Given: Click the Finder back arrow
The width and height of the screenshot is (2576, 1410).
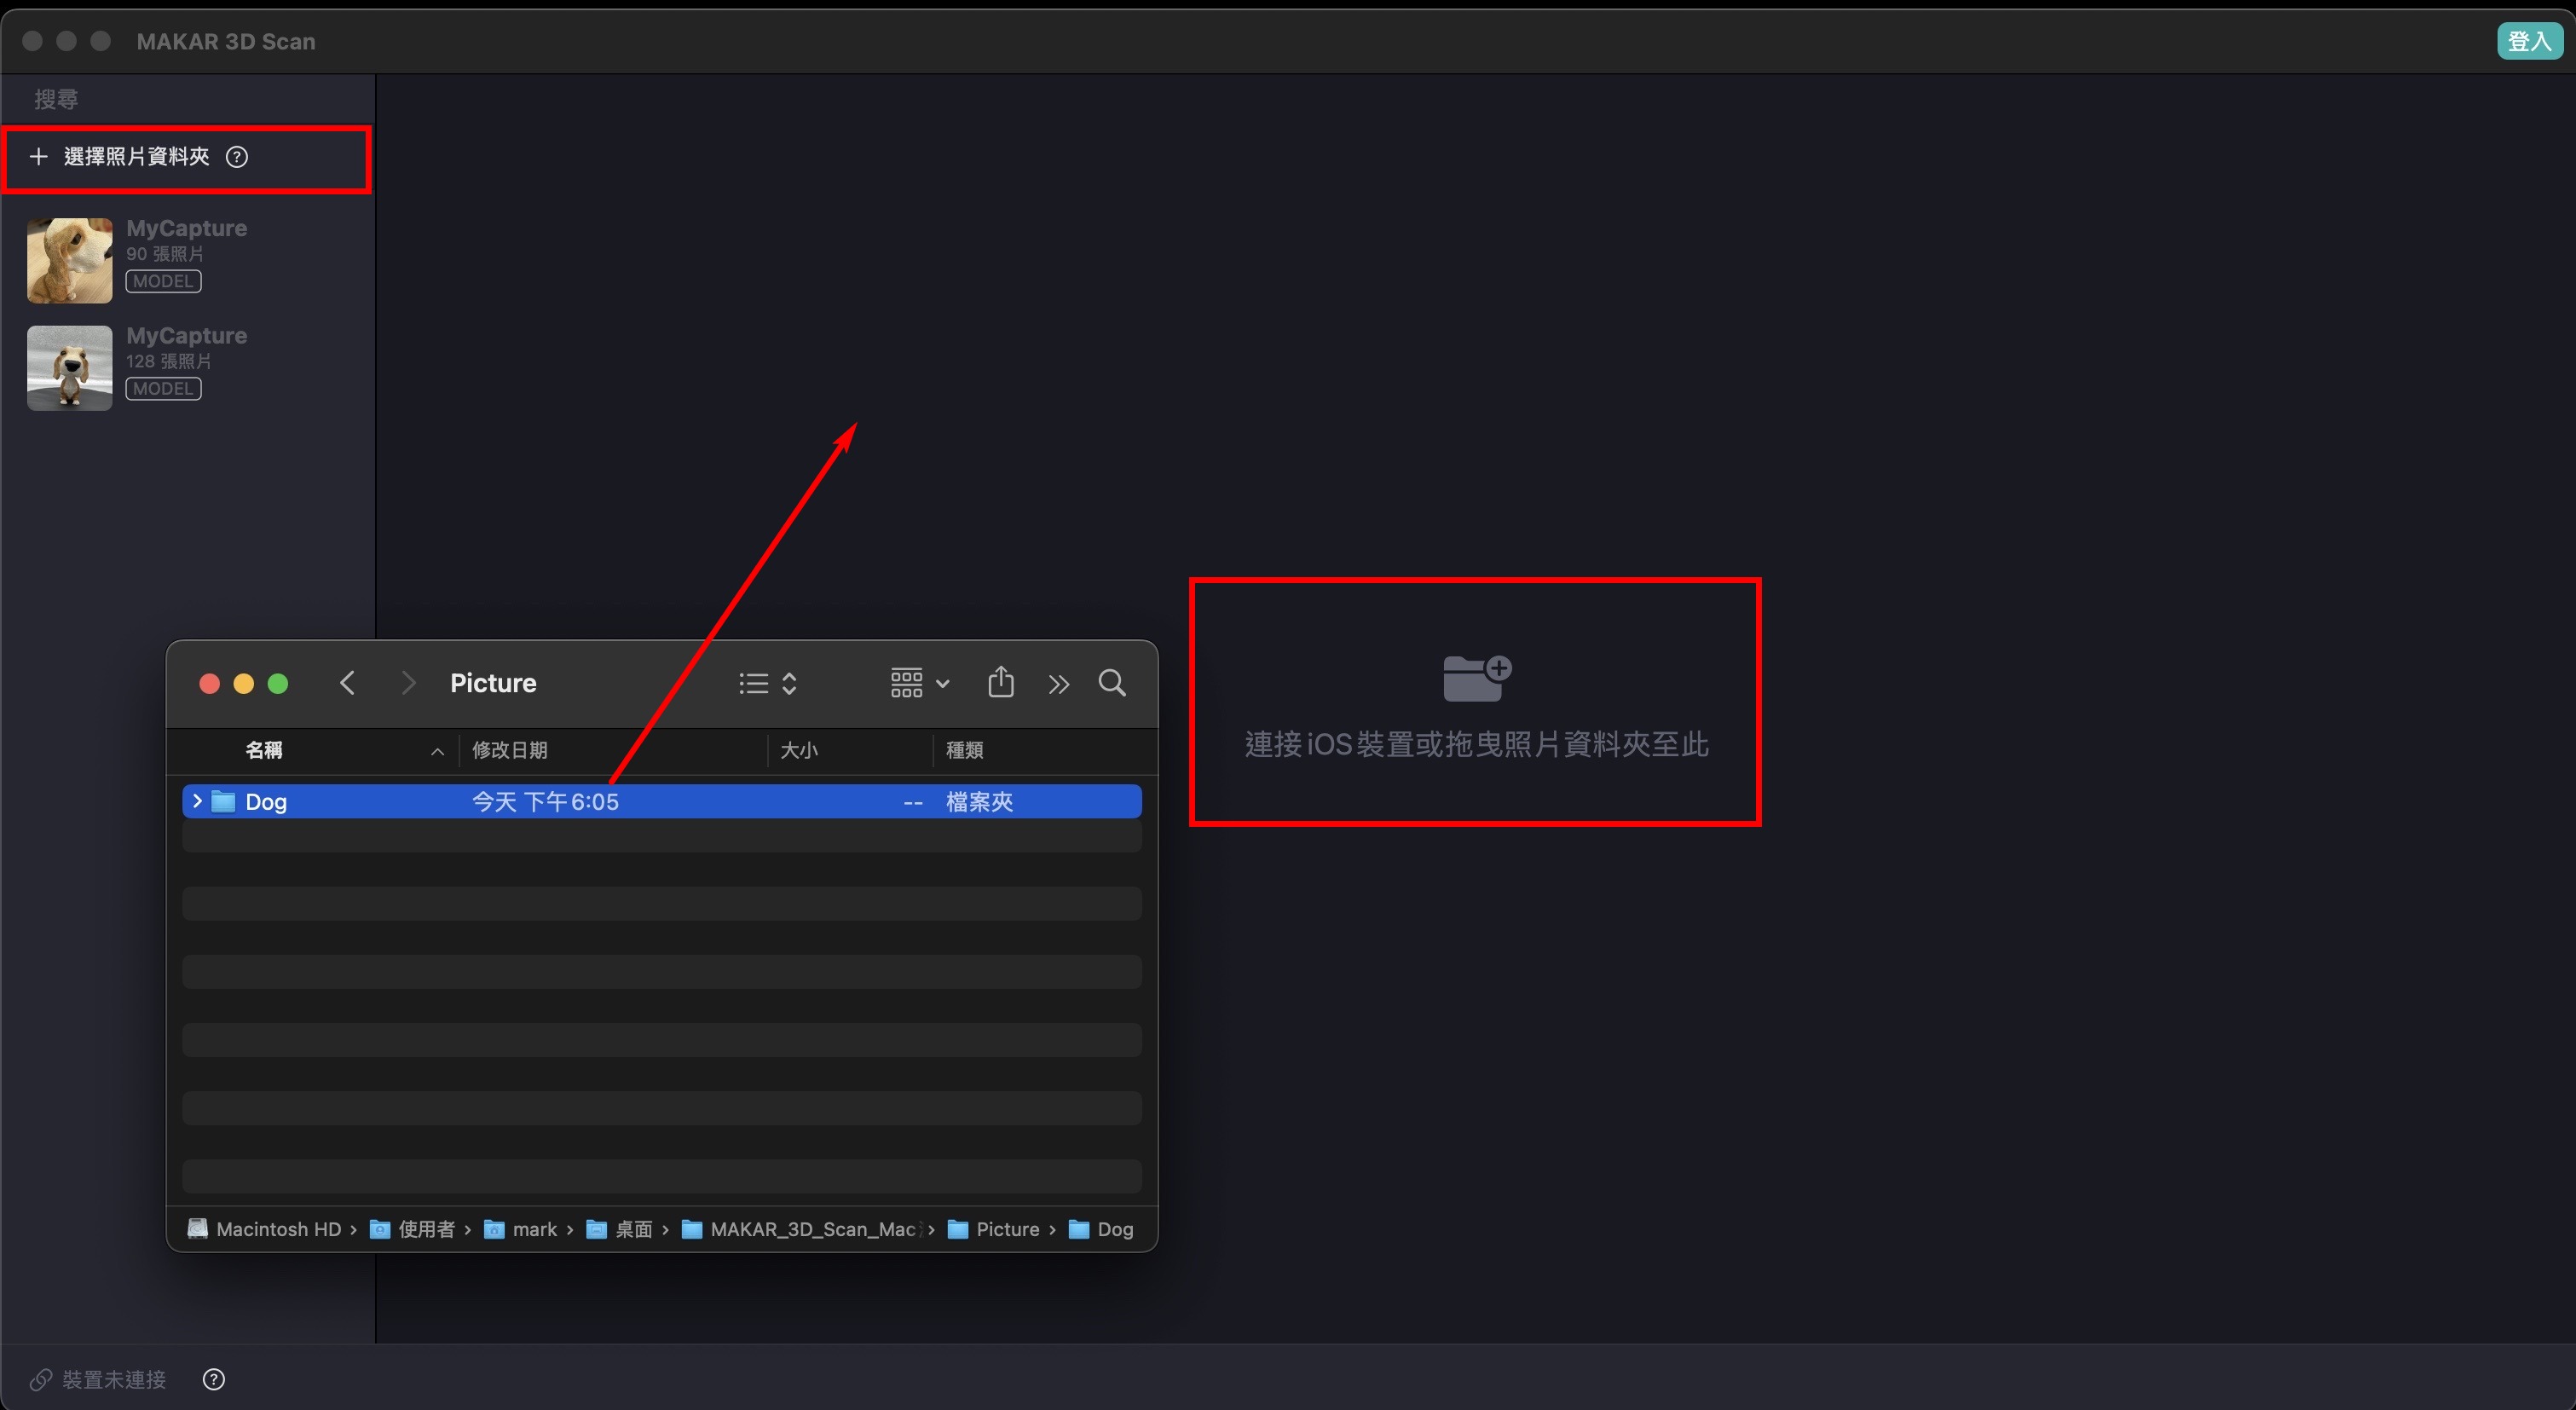Looking at the screenshot, I should point(347,683).
